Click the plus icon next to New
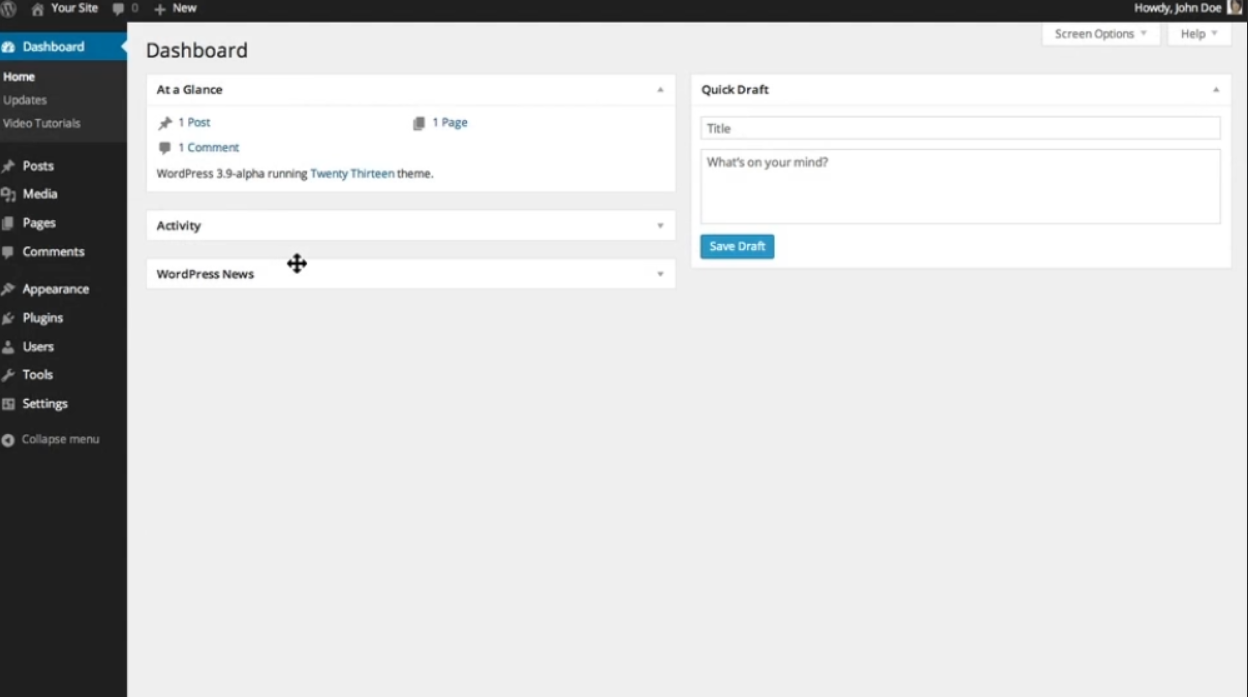This screenshot has height=697, width=1248. pos(159,9)
